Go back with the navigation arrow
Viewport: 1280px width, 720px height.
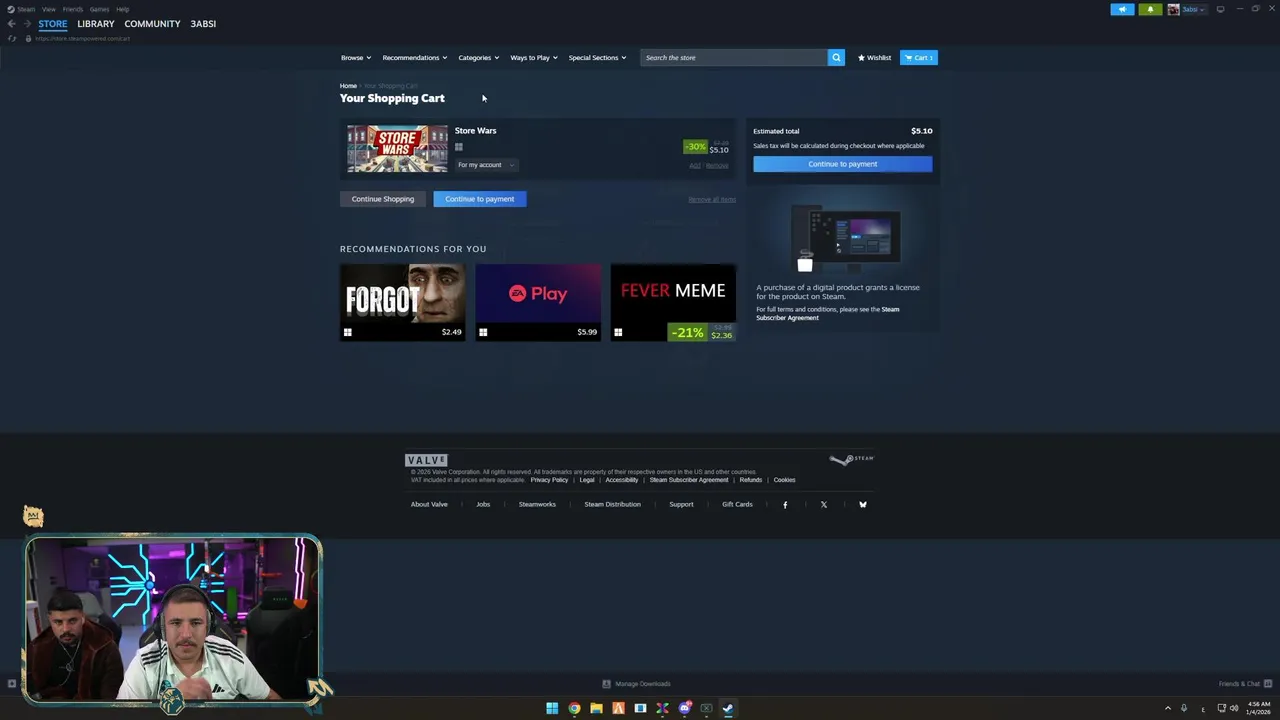tap(12, 24)
